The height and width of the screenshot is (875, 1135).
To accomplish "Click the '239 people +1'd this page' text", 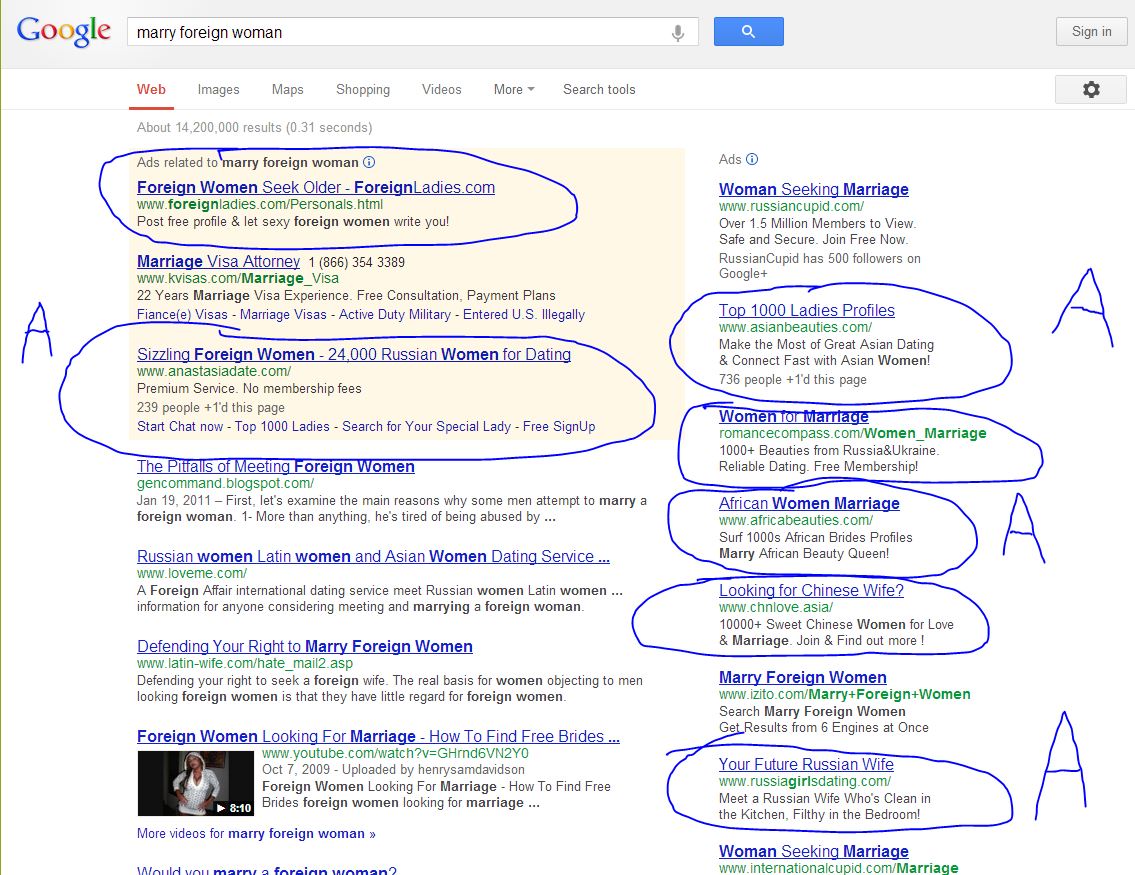I will [x=211, y=408].
